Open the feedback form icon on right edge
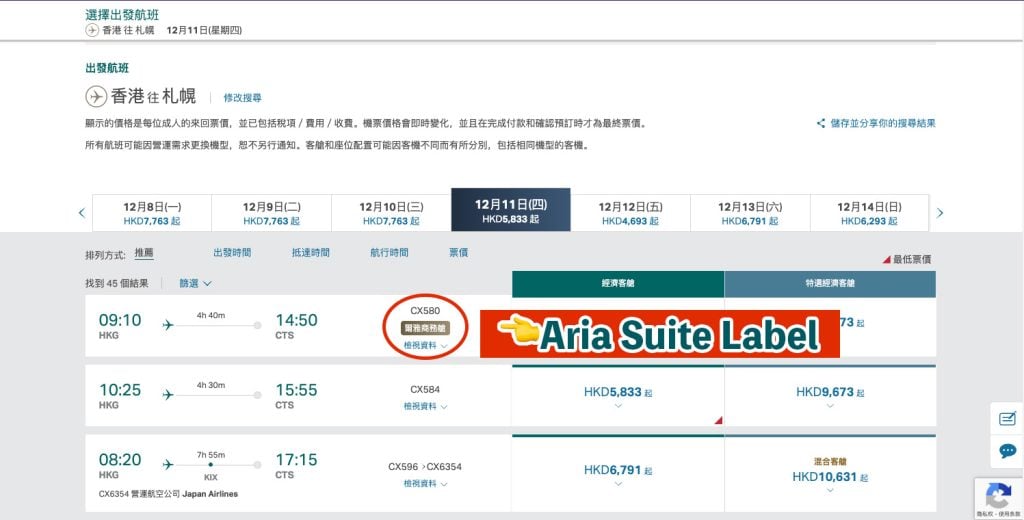 [x=1007, y=419]
